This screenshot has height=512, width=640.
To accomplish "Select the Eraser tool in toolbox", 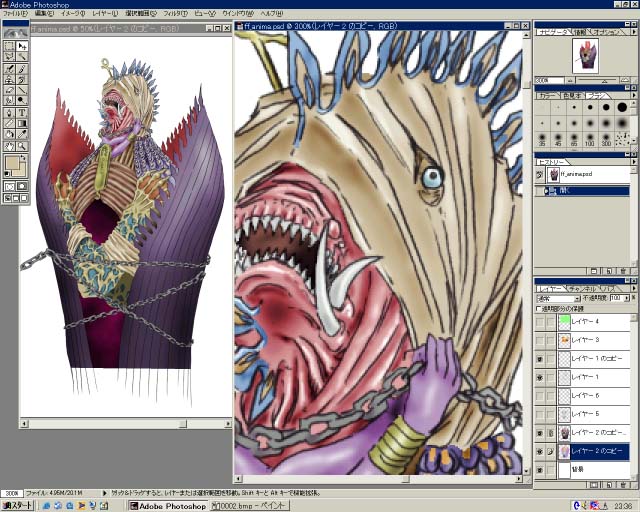I will click(9, 90).
